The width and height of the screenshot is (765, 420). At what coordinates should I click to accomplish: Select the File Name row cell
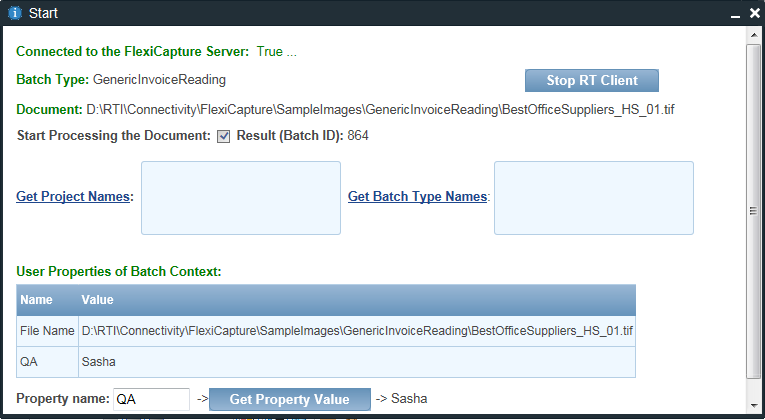pos(47,330)
